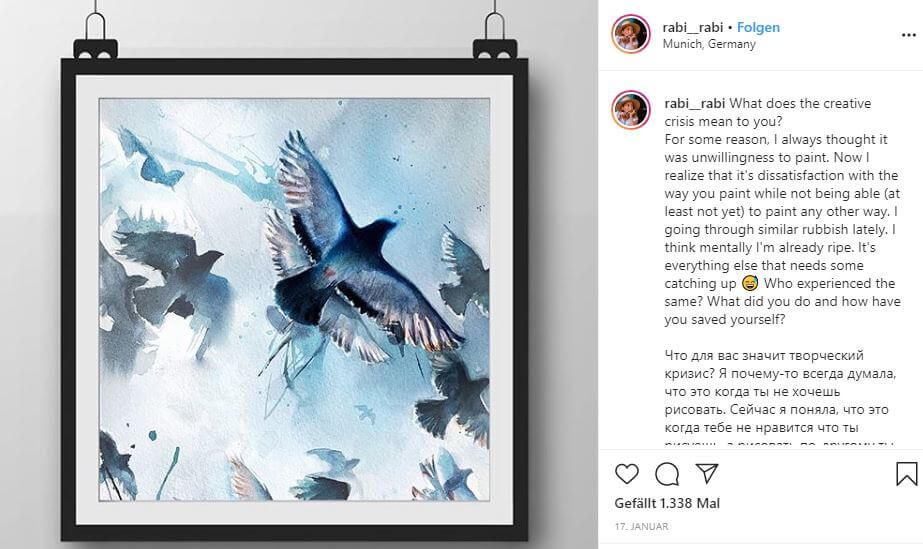The image size is (923, 549).
Task: Click English caption about creative crisis
Action: pyautogui.click(x=782, y=211)
